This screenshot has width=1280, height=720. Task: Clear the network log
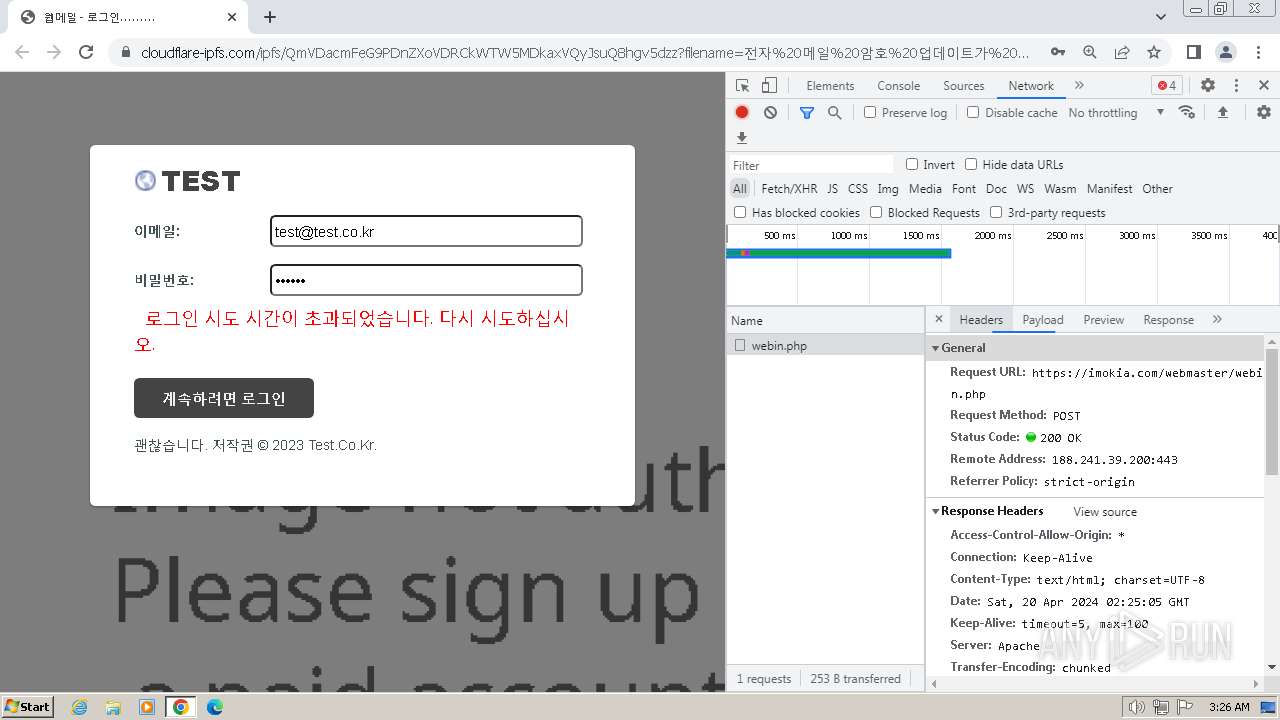pos(770,113)
